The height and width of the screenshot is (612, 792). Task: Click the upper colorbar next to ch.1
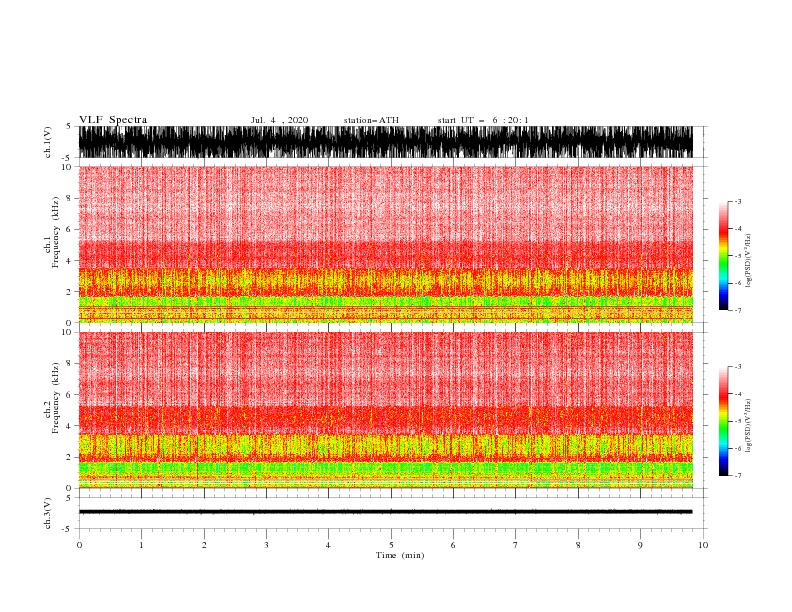pyautogui.click(x=723, y=256)
